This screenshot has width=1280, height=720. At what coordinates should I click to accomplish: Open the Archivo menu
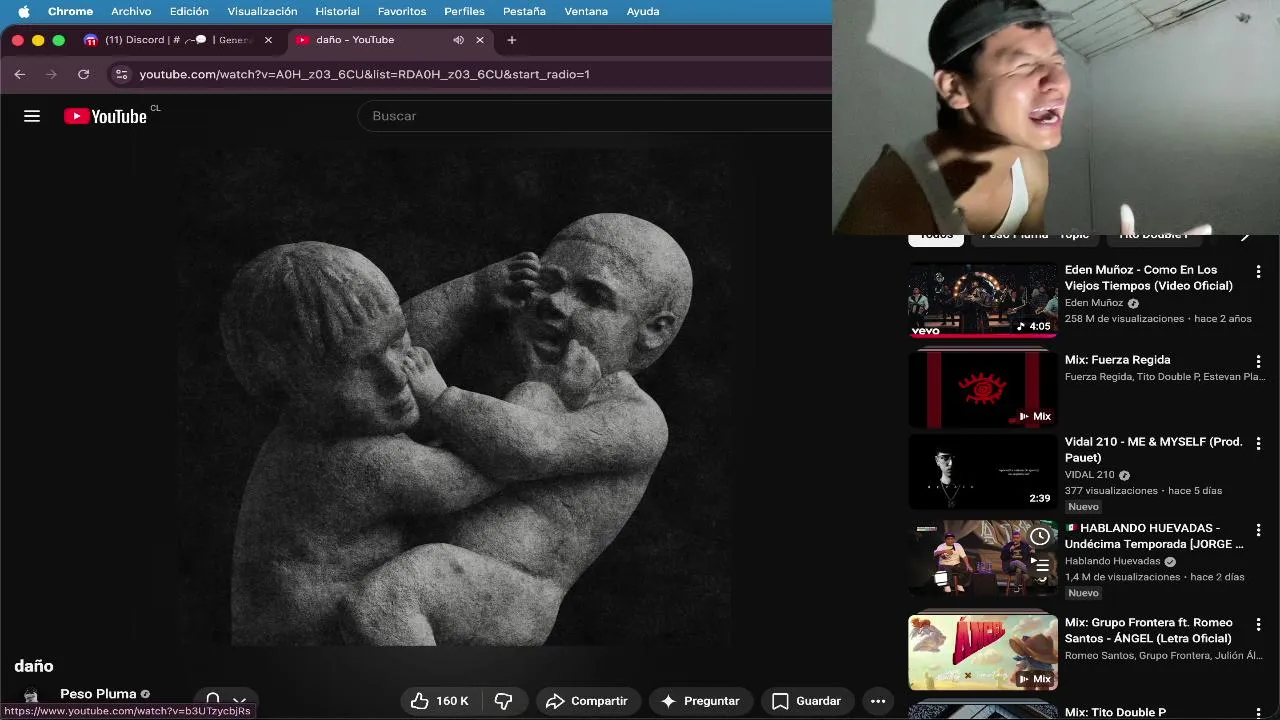(x=131, y=11)
